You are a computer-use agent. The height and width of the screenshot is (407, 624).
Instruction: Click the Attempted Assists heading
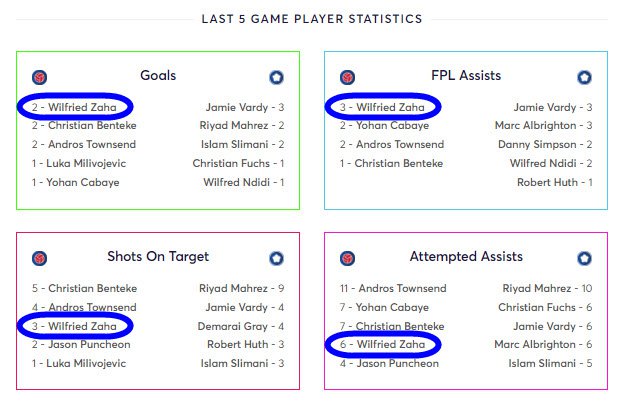[x=466, y=257]
